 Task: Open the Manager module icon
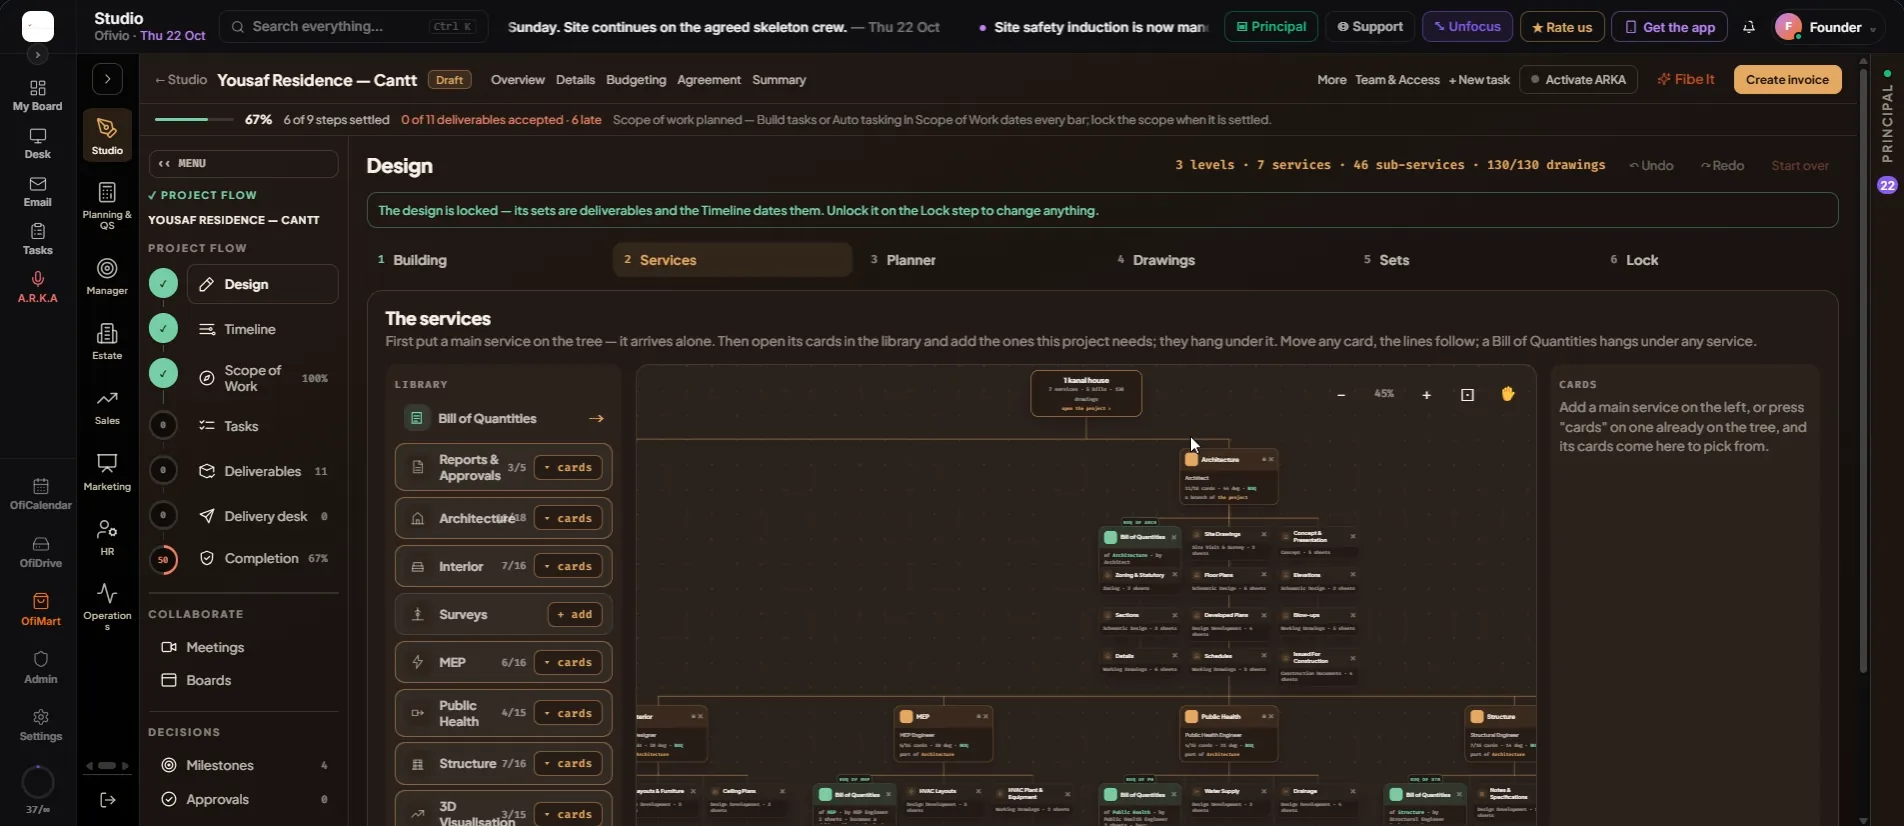(x=107, y=276)
